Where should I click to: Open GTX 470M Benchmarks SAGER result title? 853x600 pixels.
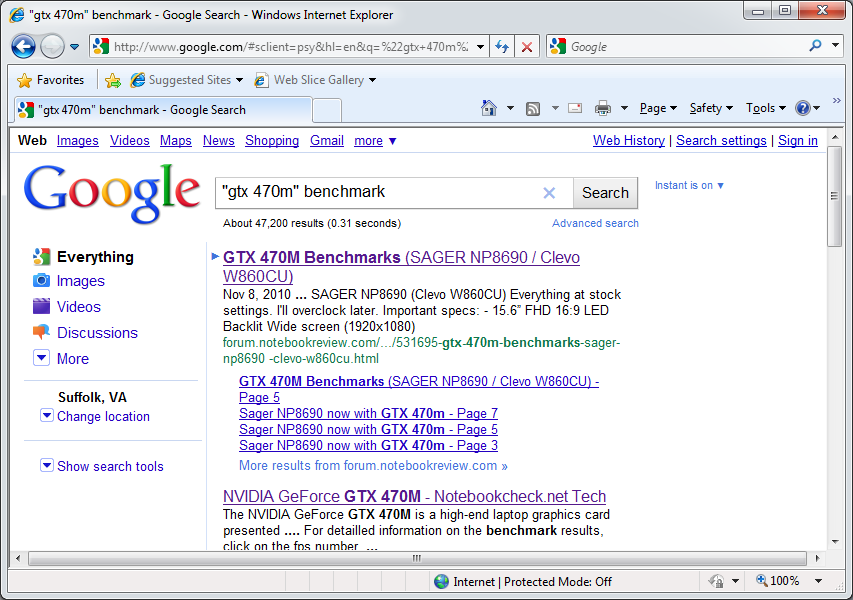coord(401,267)
